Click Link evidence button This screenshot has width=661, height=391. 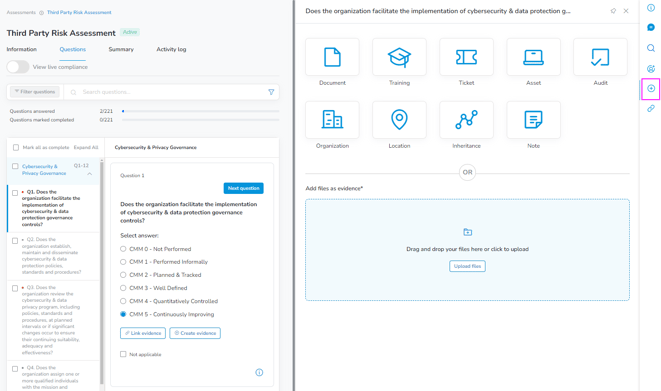point(143,333)
